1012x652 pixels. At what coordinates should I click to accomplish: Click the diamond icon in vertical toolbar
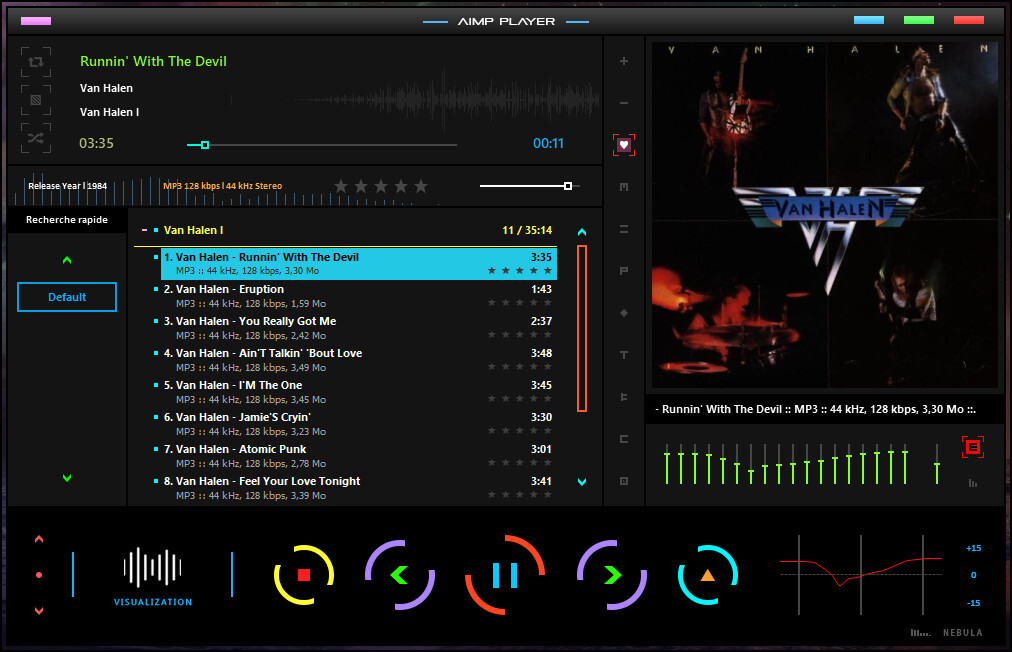tap(623, 312)
